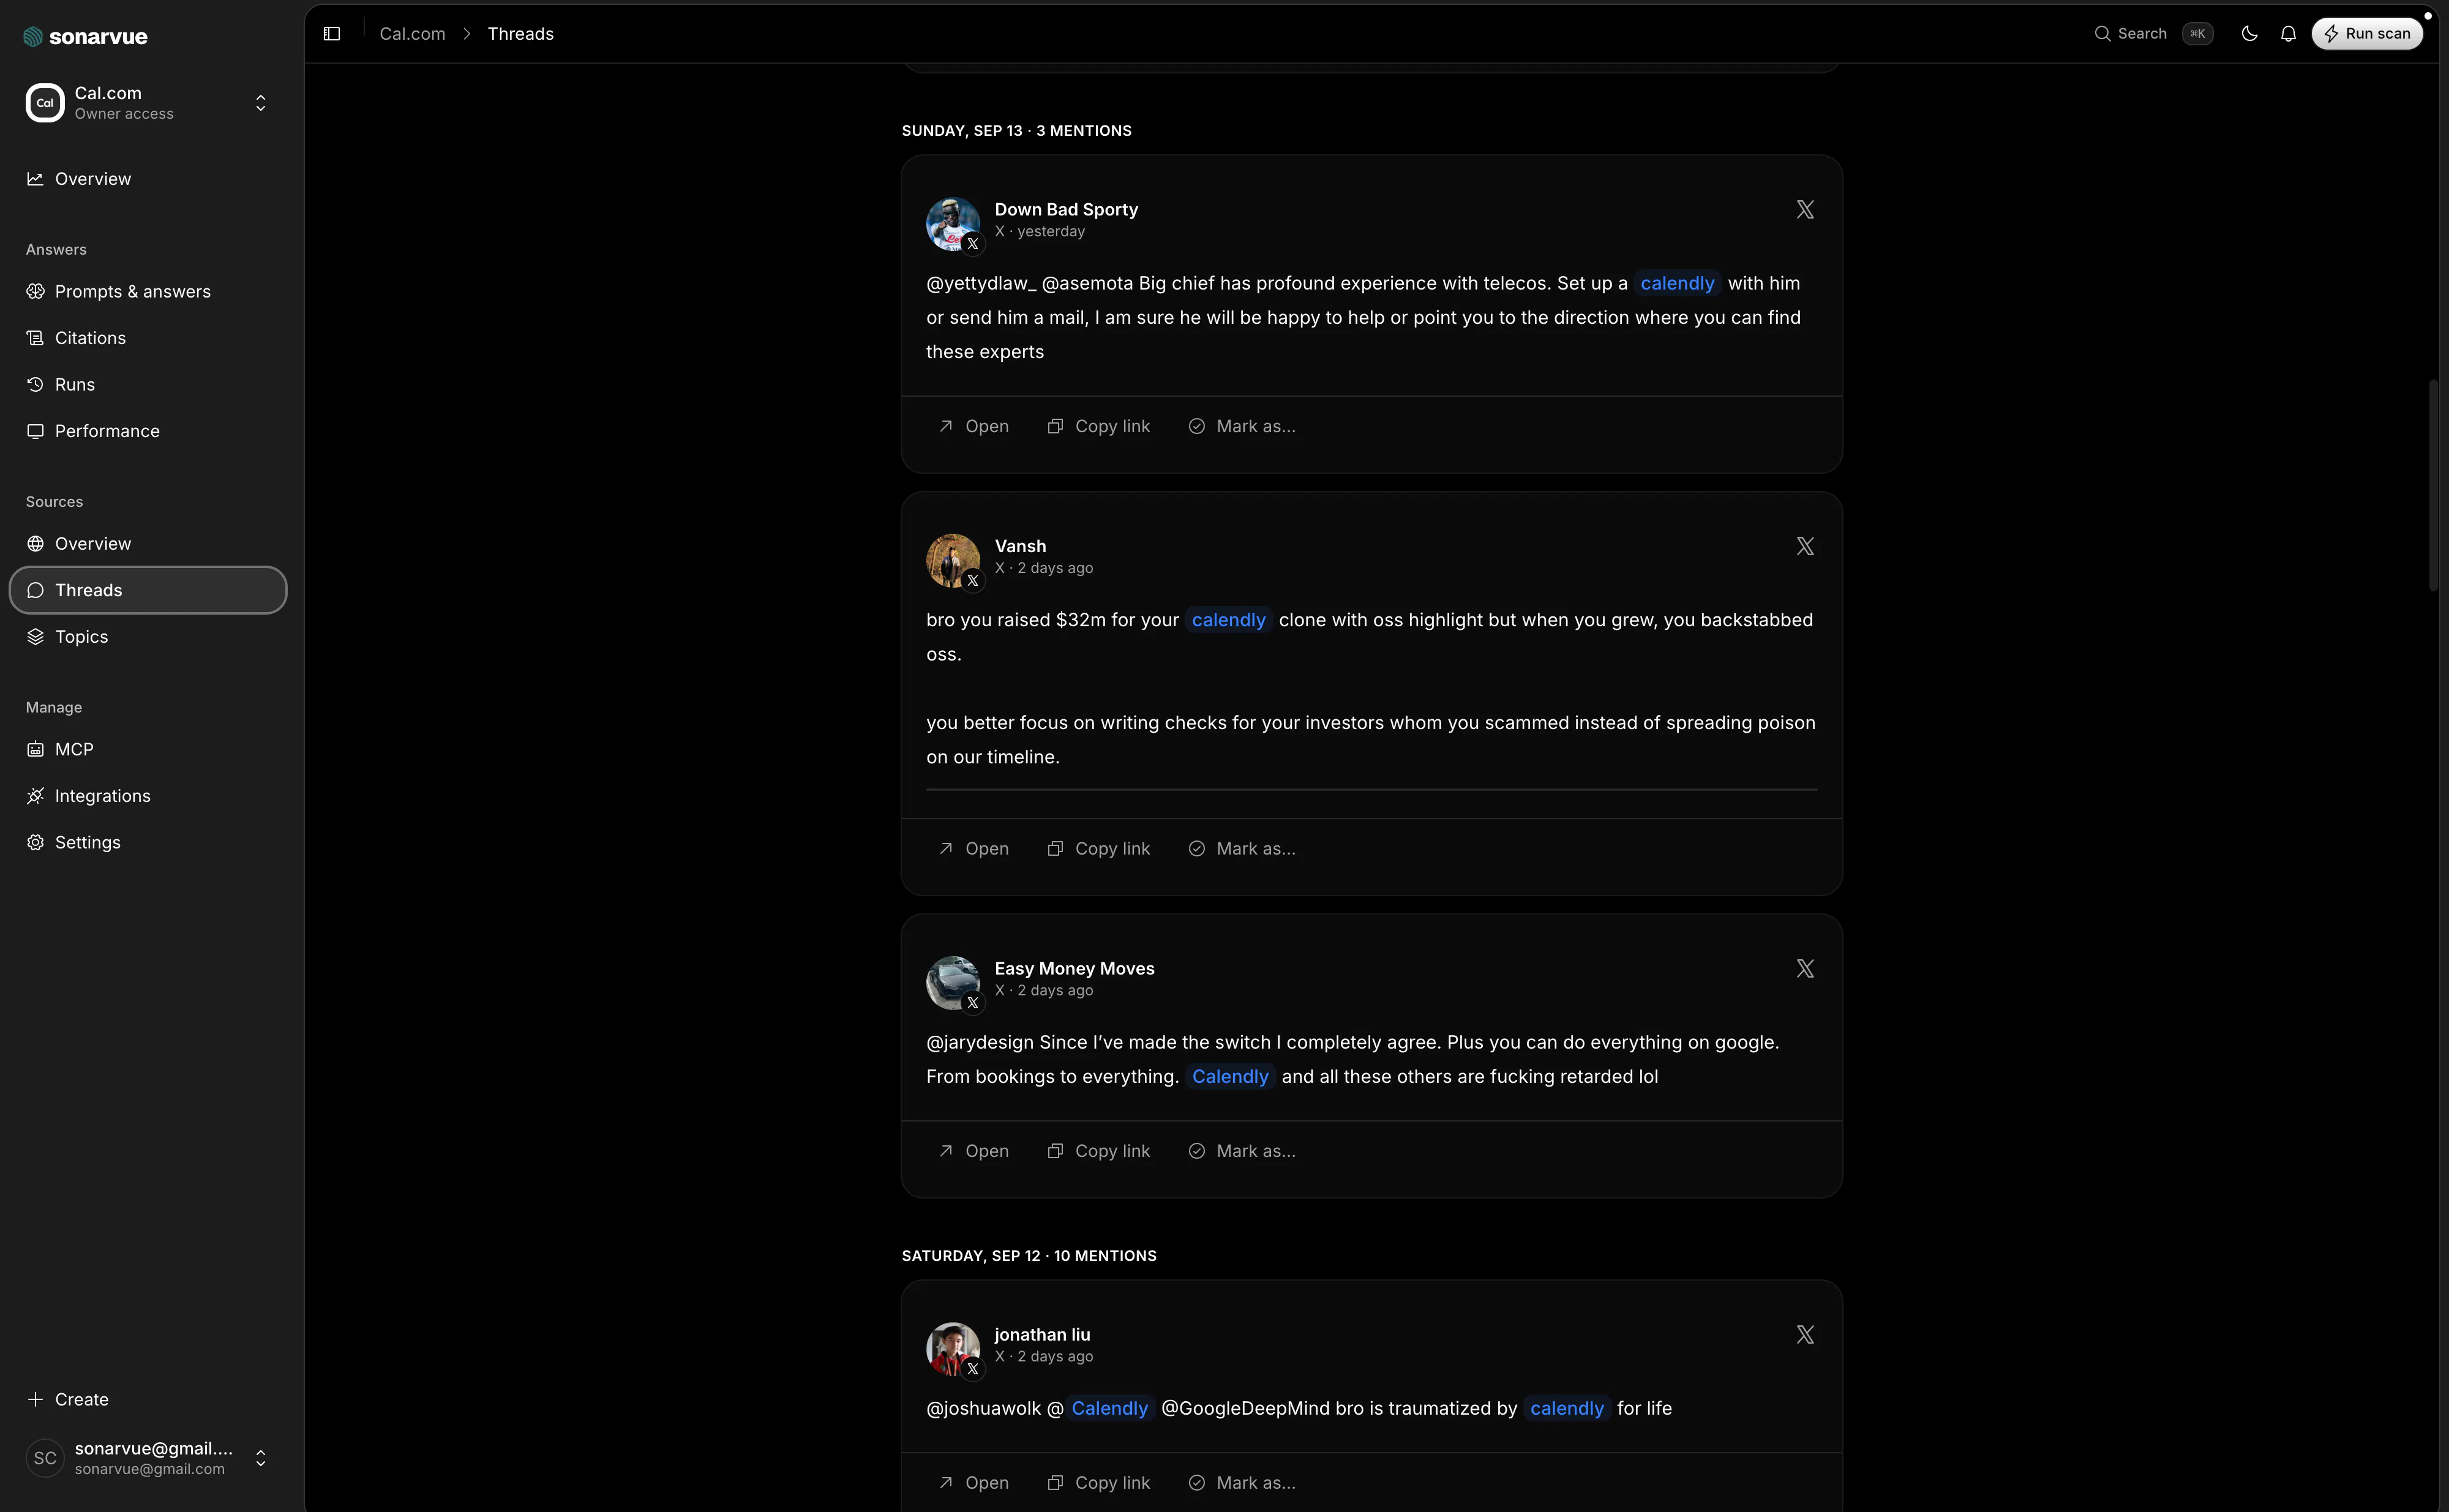Screen dimensions: 2449x1512
Task: Toggle the sidebar panel icon
Action: [332, 34]
